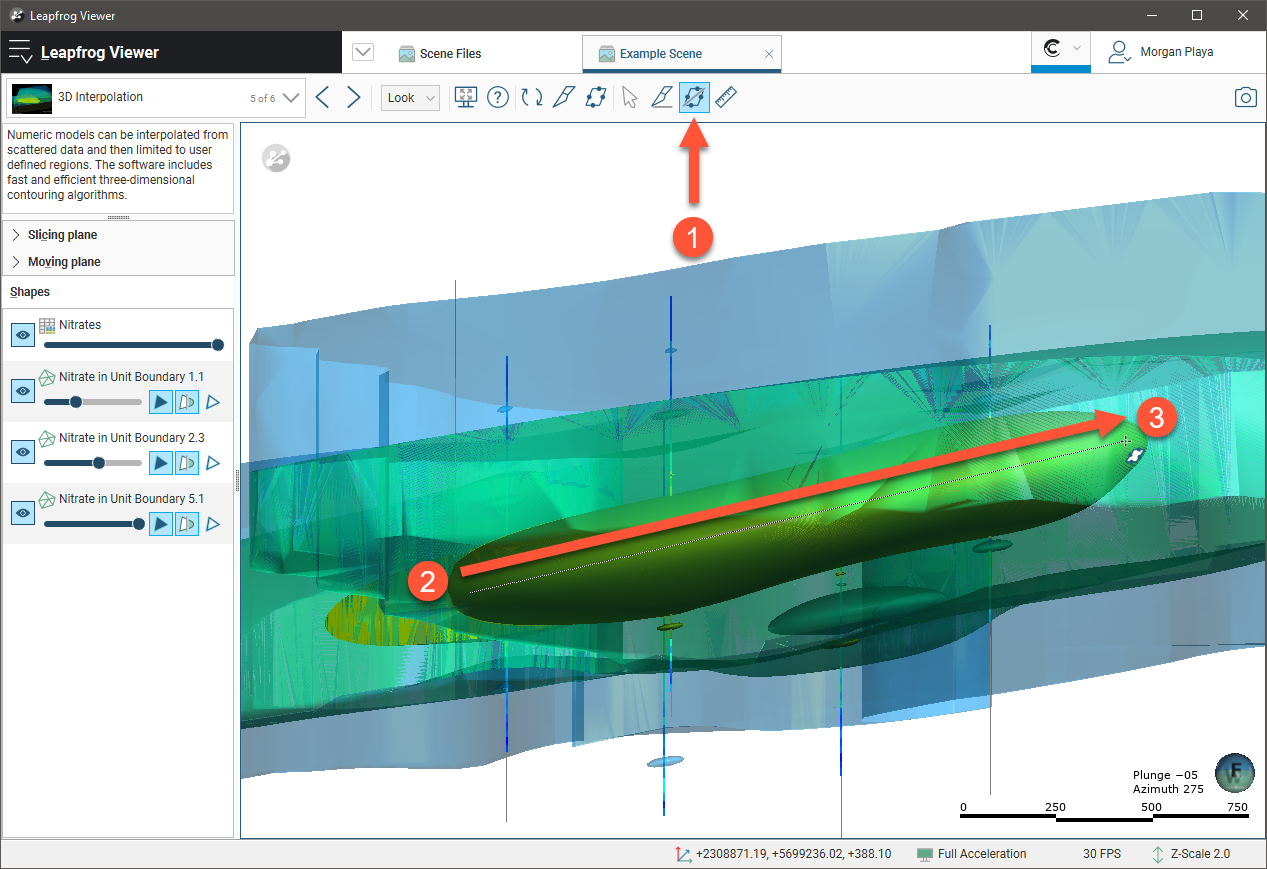This screenshot has height=869, width=1267.
Task: Click the hamburger menu next to Leapfrog Viewer
Action: [x=20, y=52]
